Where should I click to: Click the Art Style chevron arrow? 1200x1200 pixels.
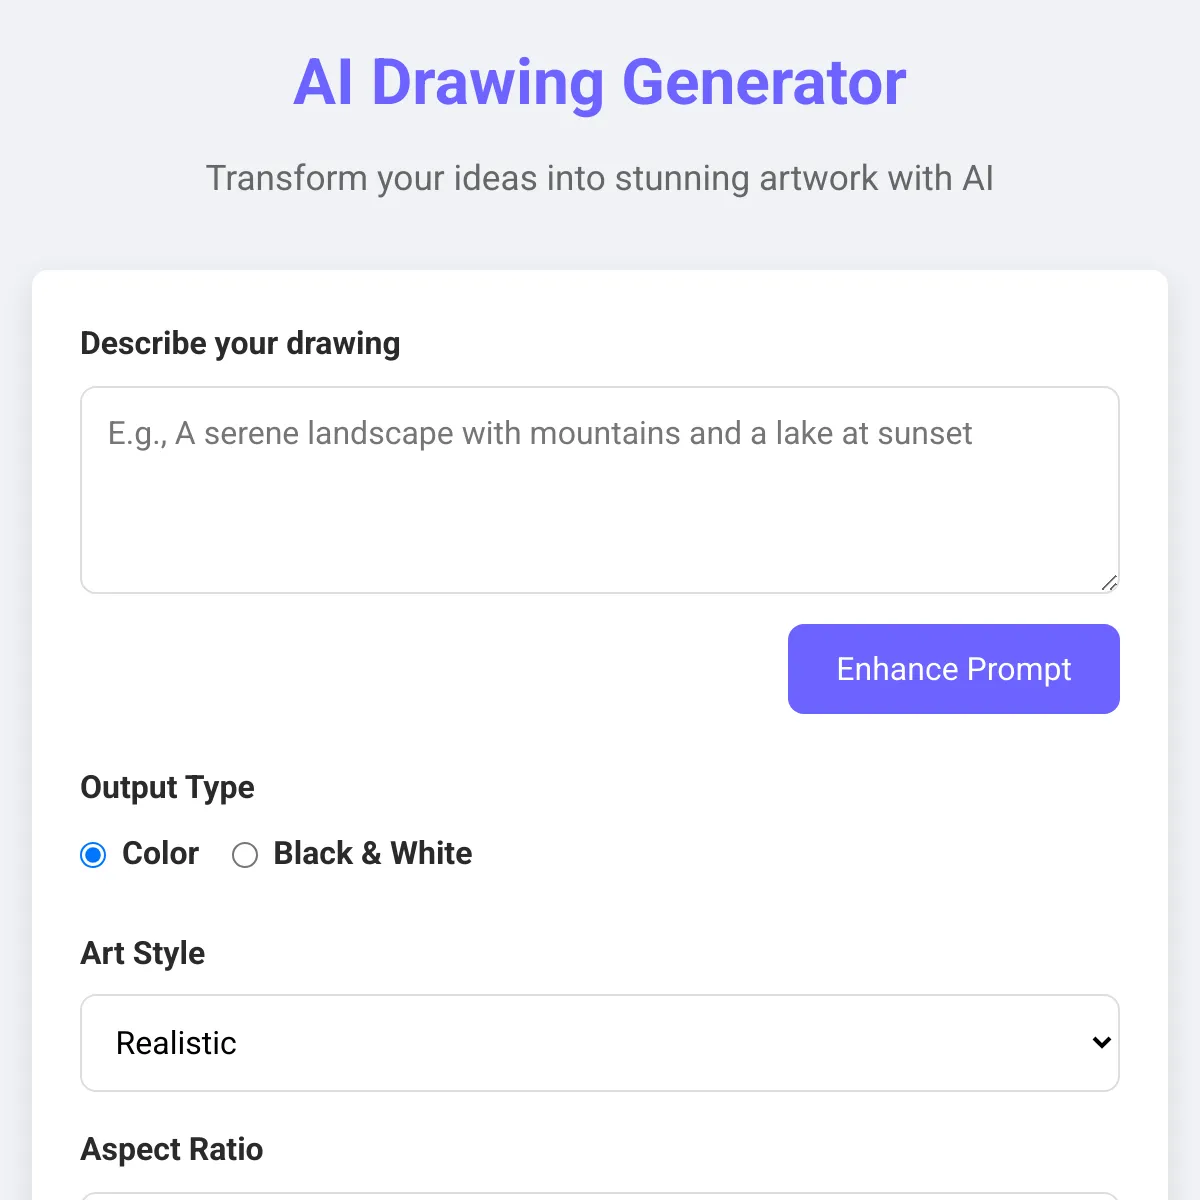pos(1101,1042)
